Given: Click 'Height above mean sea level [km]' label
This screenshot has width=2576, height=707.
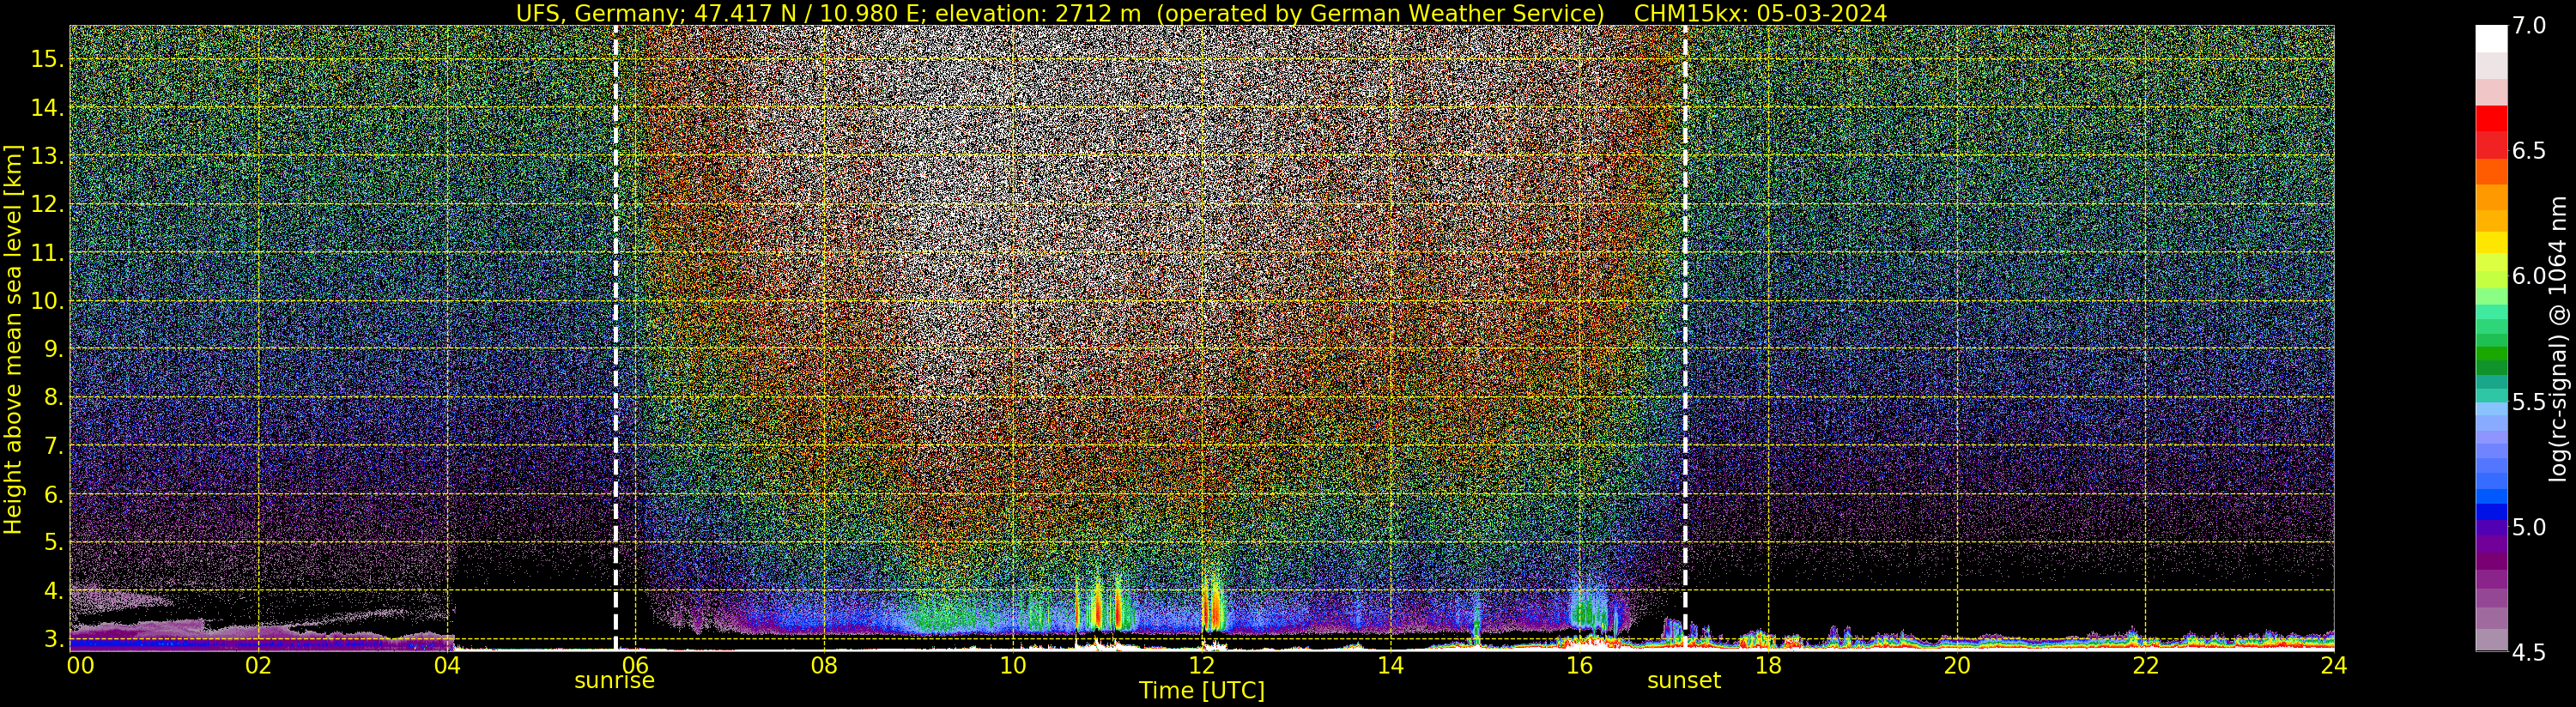Looking at the screenshot, I should pyautogui.click(x=13, y=338).
